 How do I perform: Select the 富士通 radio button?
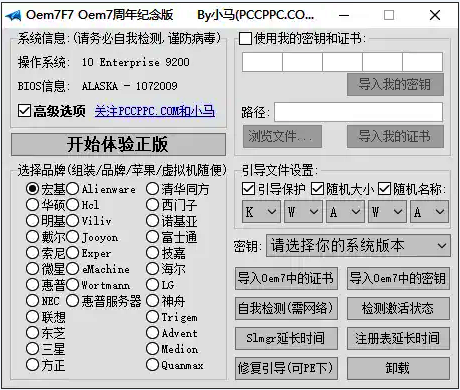pos(152,237)
